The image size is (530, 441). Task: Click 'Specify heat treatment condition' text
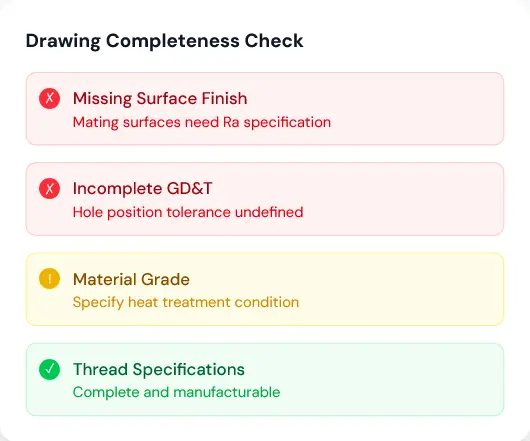point(186,302)
